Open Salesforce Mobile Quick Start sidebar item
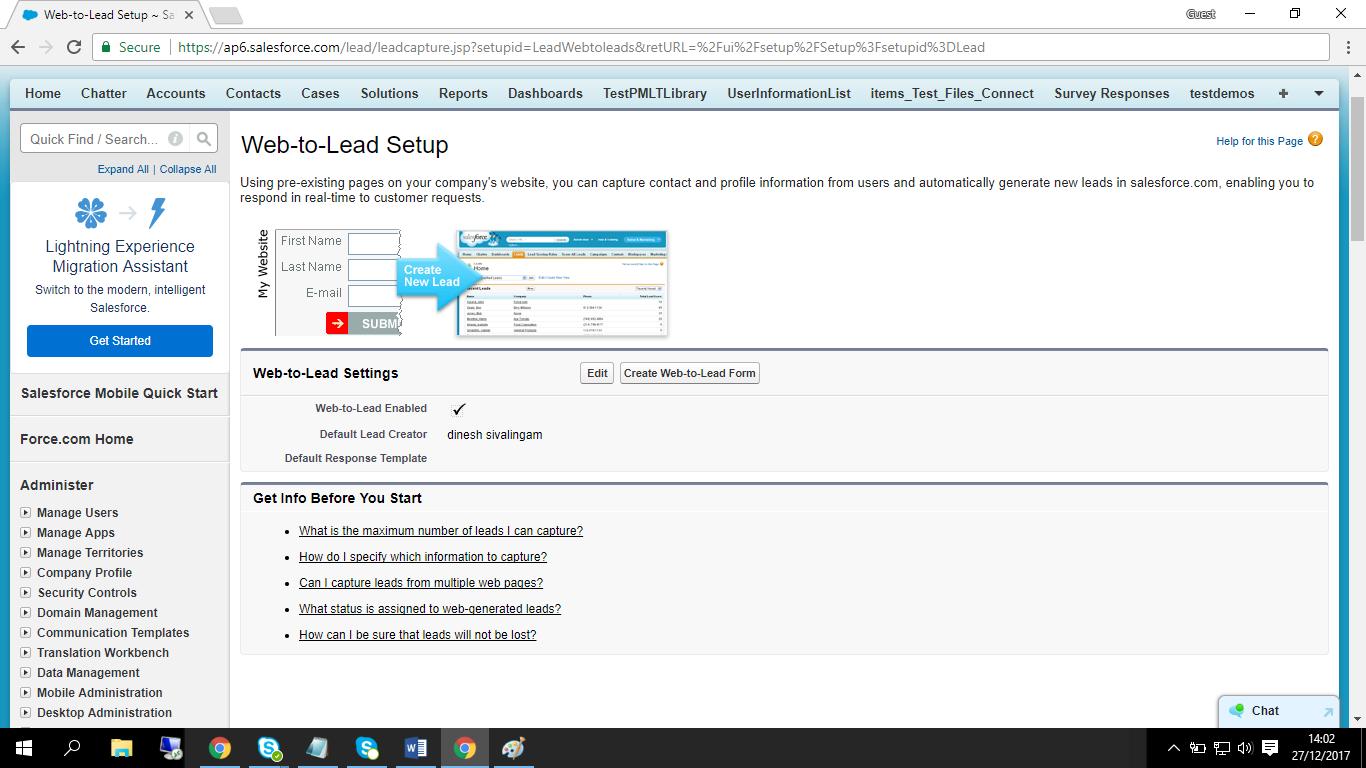The height and width of the screenshot is (768, 1366). [x=119, y=393]
